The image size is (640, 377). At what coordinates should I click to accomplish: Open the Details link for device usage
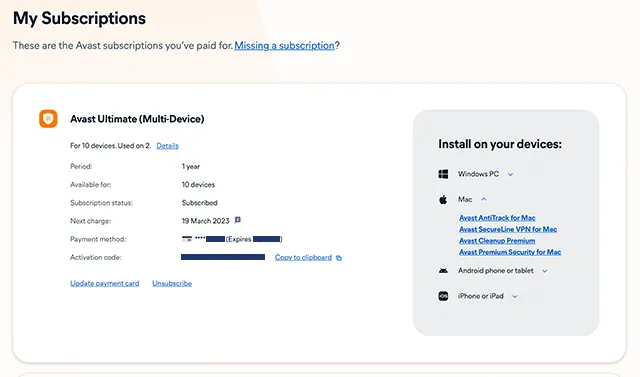(x=167, y=146)
